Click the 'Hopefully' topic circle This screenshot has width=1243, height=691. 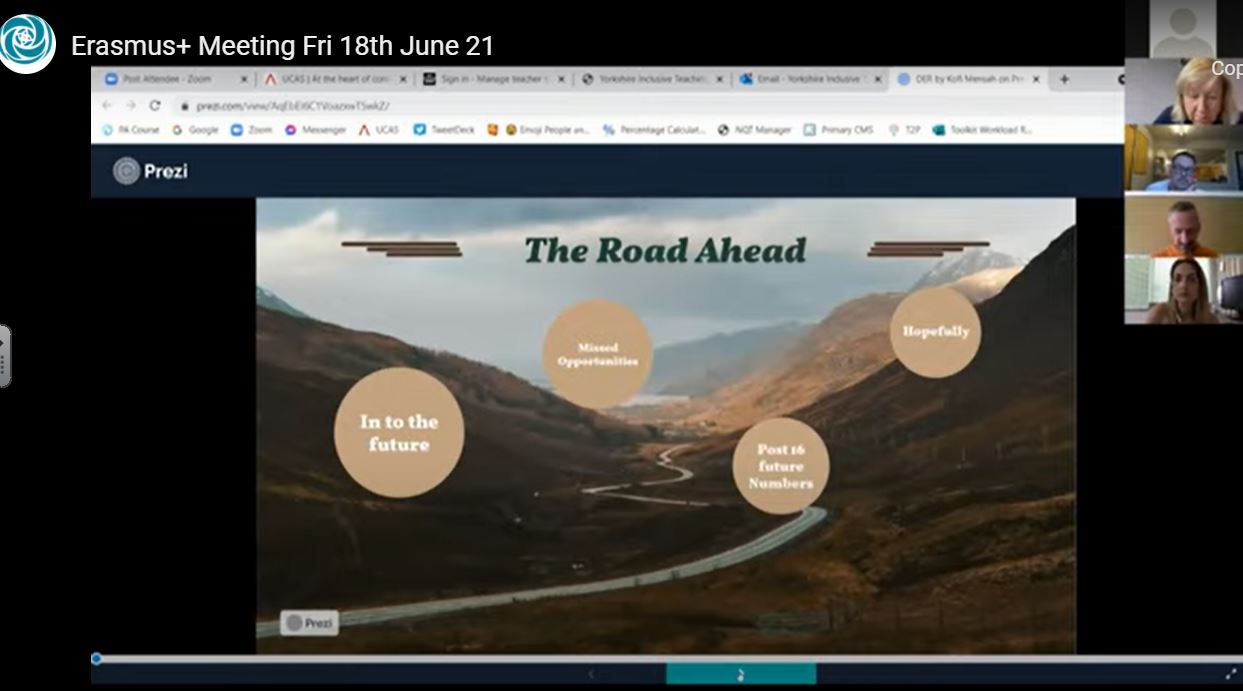pos(935,332)
